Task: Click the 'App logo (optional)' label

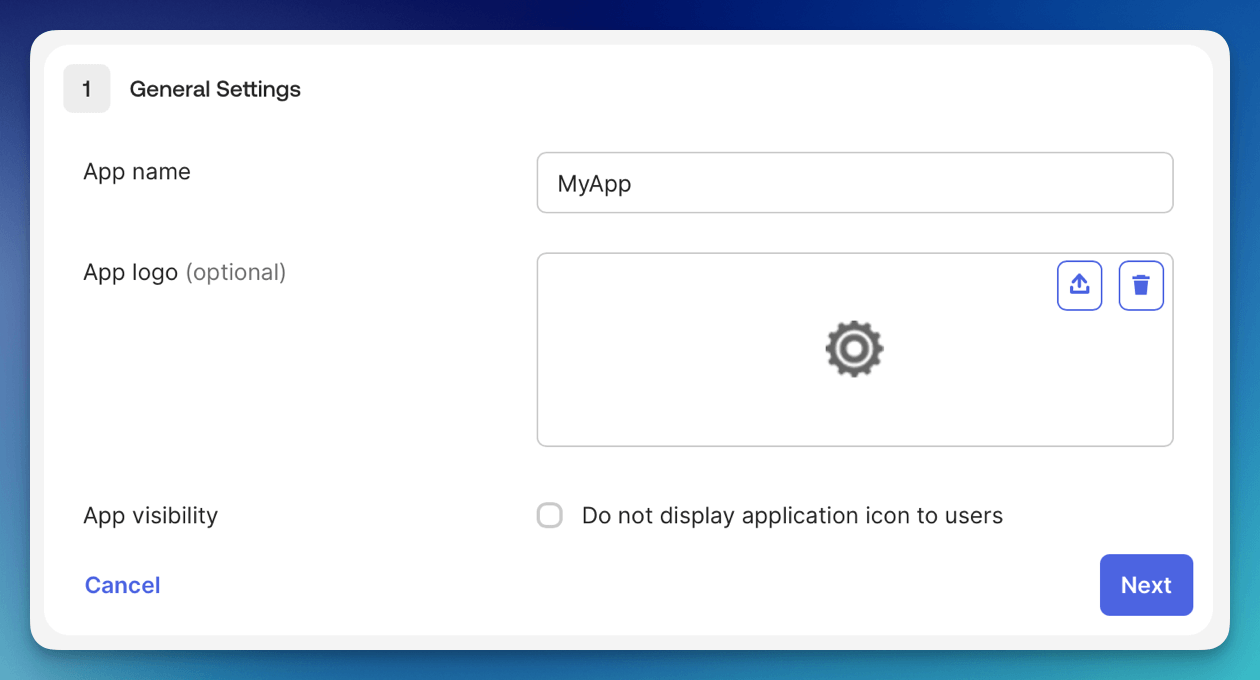Action: (x=185, y=272)
